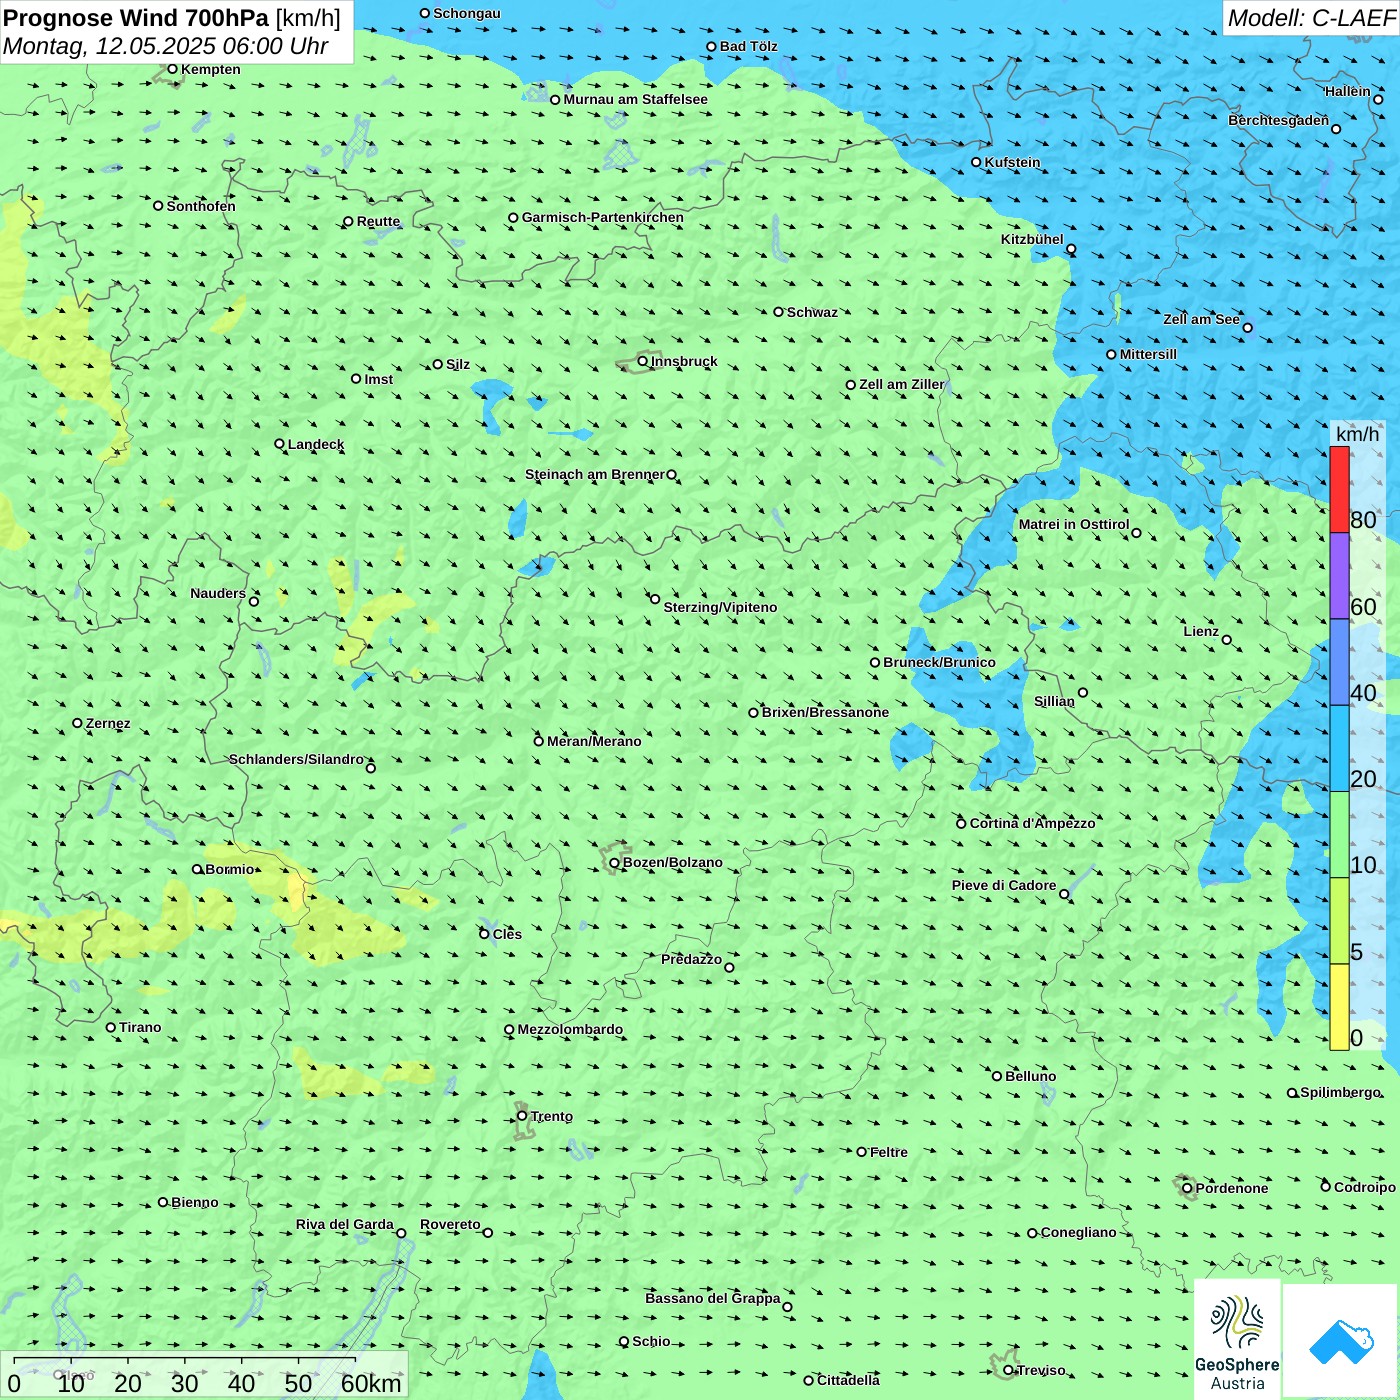Screen dimensions: 1400x1400
Task: Click the 'Murnau am Staffelsee' label
Action: [x=635, y=99]
